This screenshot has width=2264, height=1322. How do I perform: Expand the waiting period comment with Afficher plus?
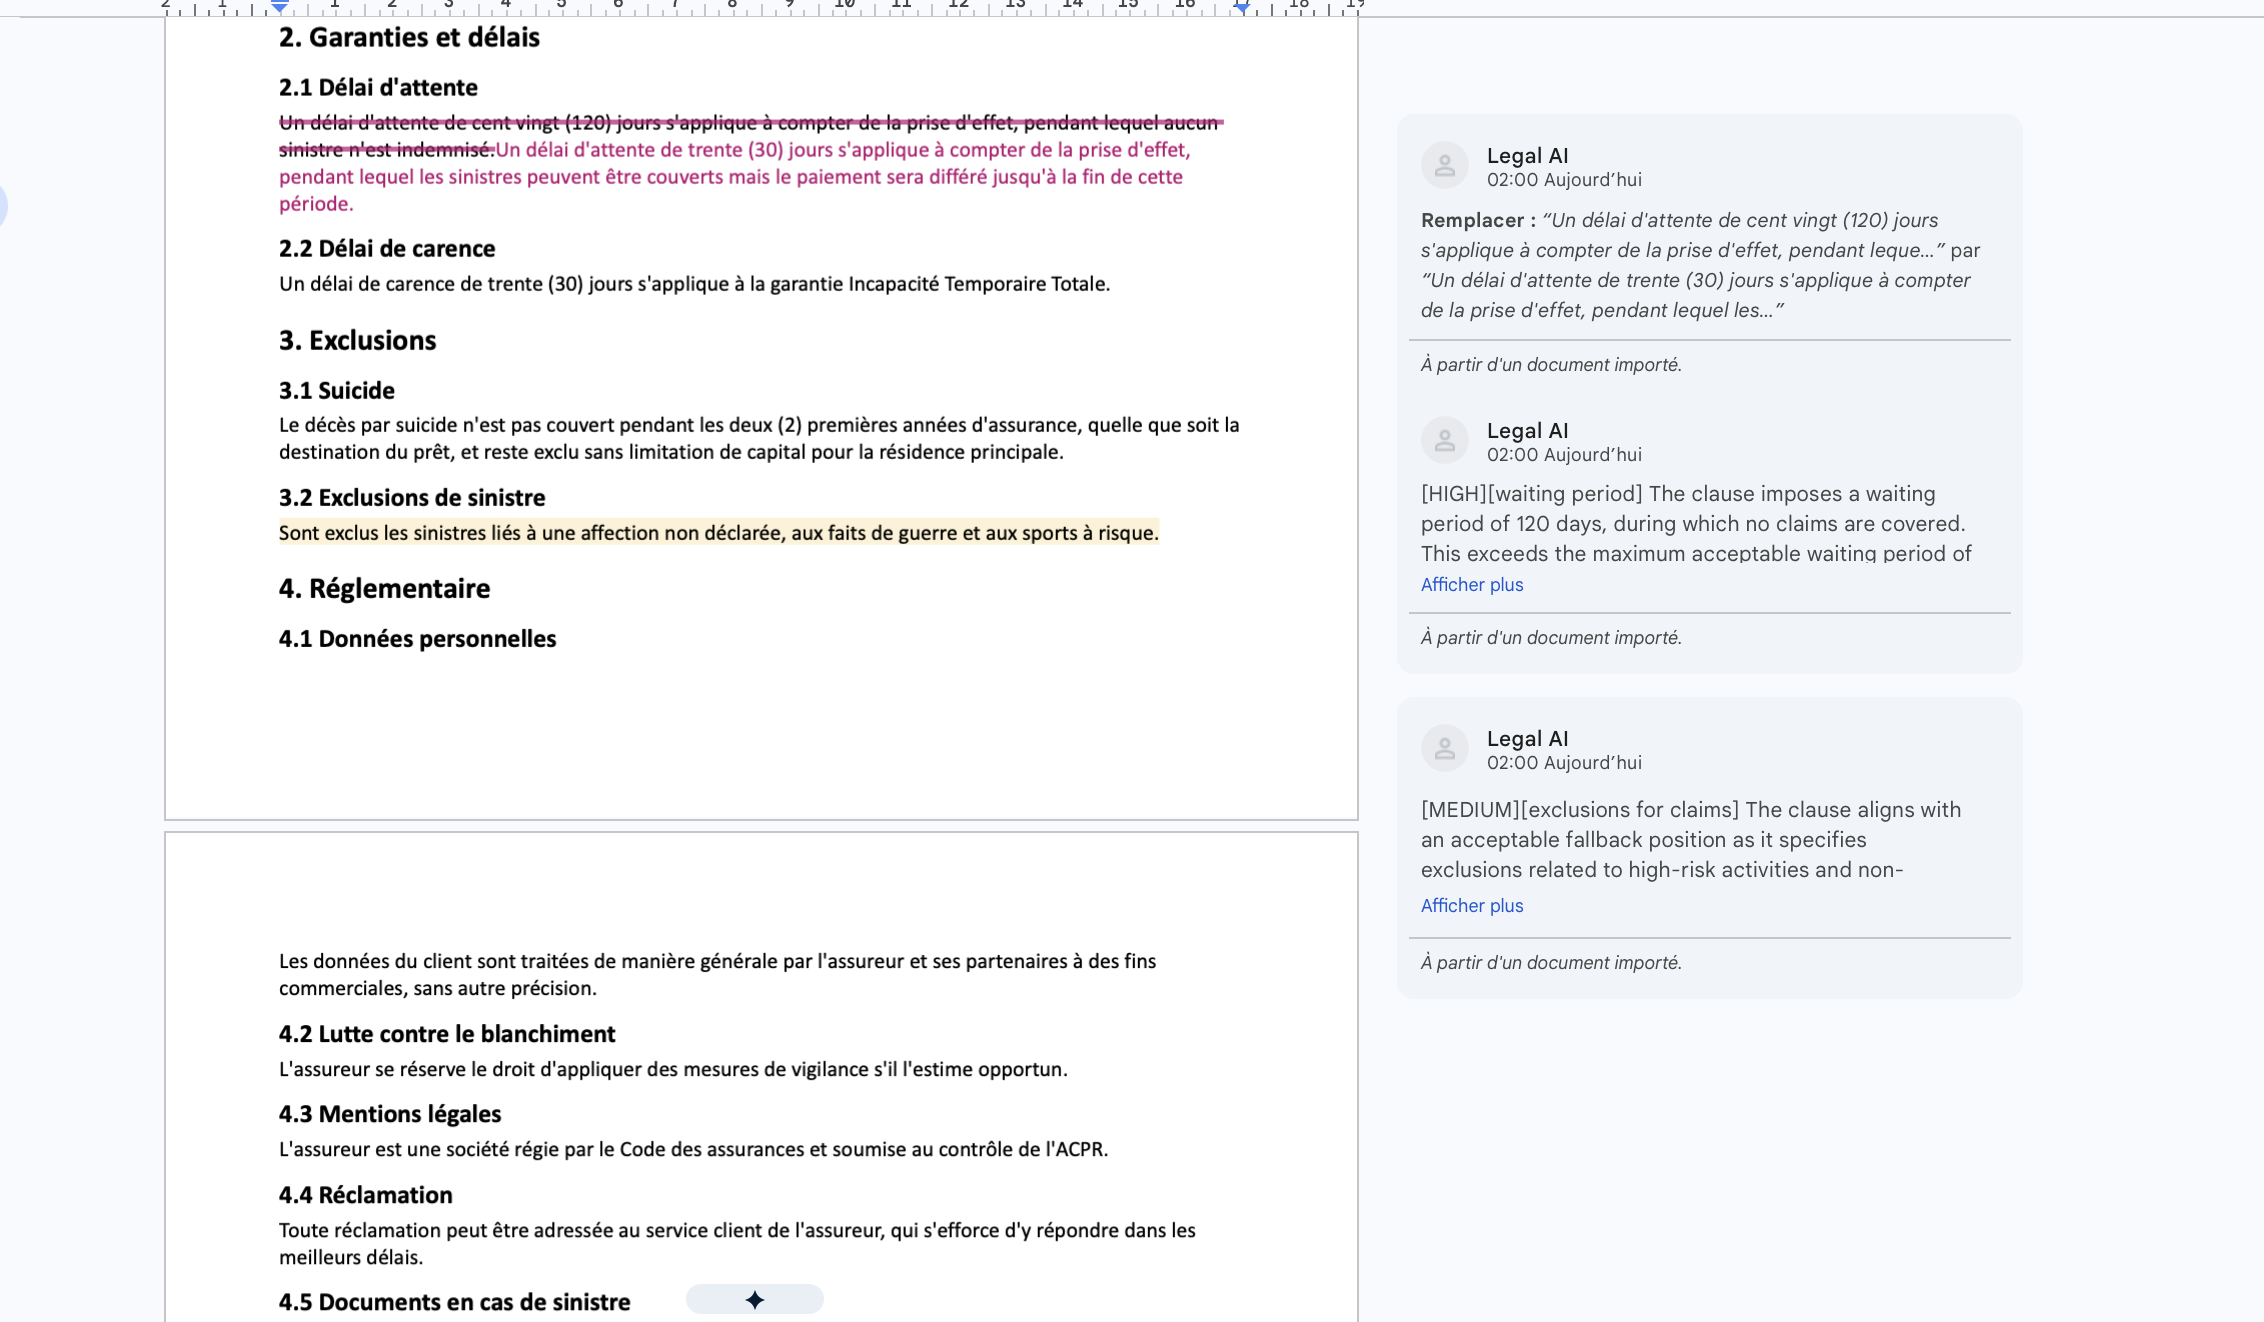pyautogui.click(x=1472, y=585)
